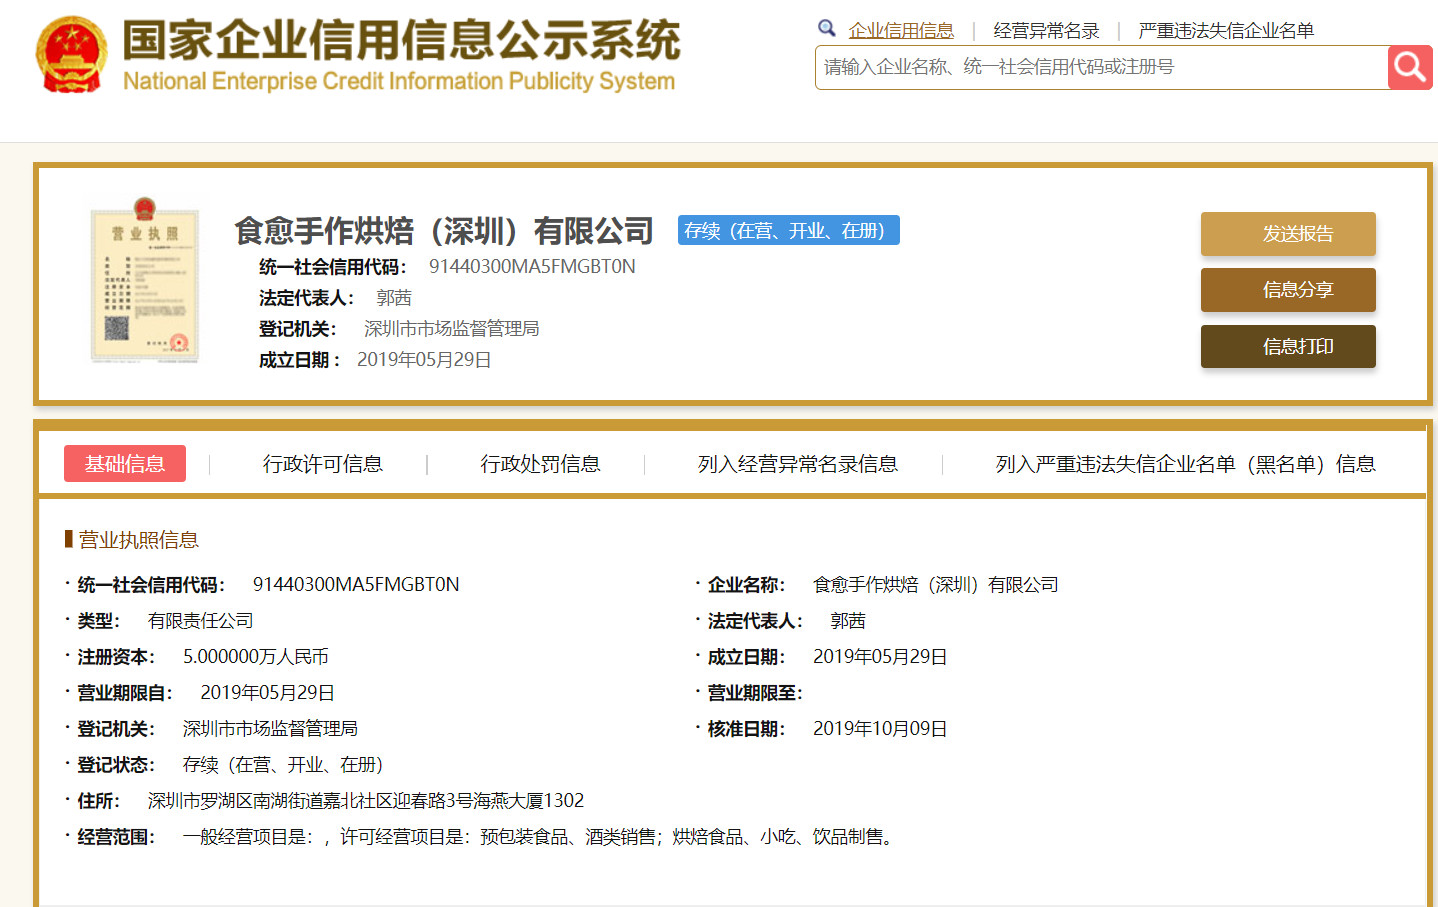1438x907 pixels.
Task: Select the 经营异常名录 search category
Action: tap(1046, 31)
